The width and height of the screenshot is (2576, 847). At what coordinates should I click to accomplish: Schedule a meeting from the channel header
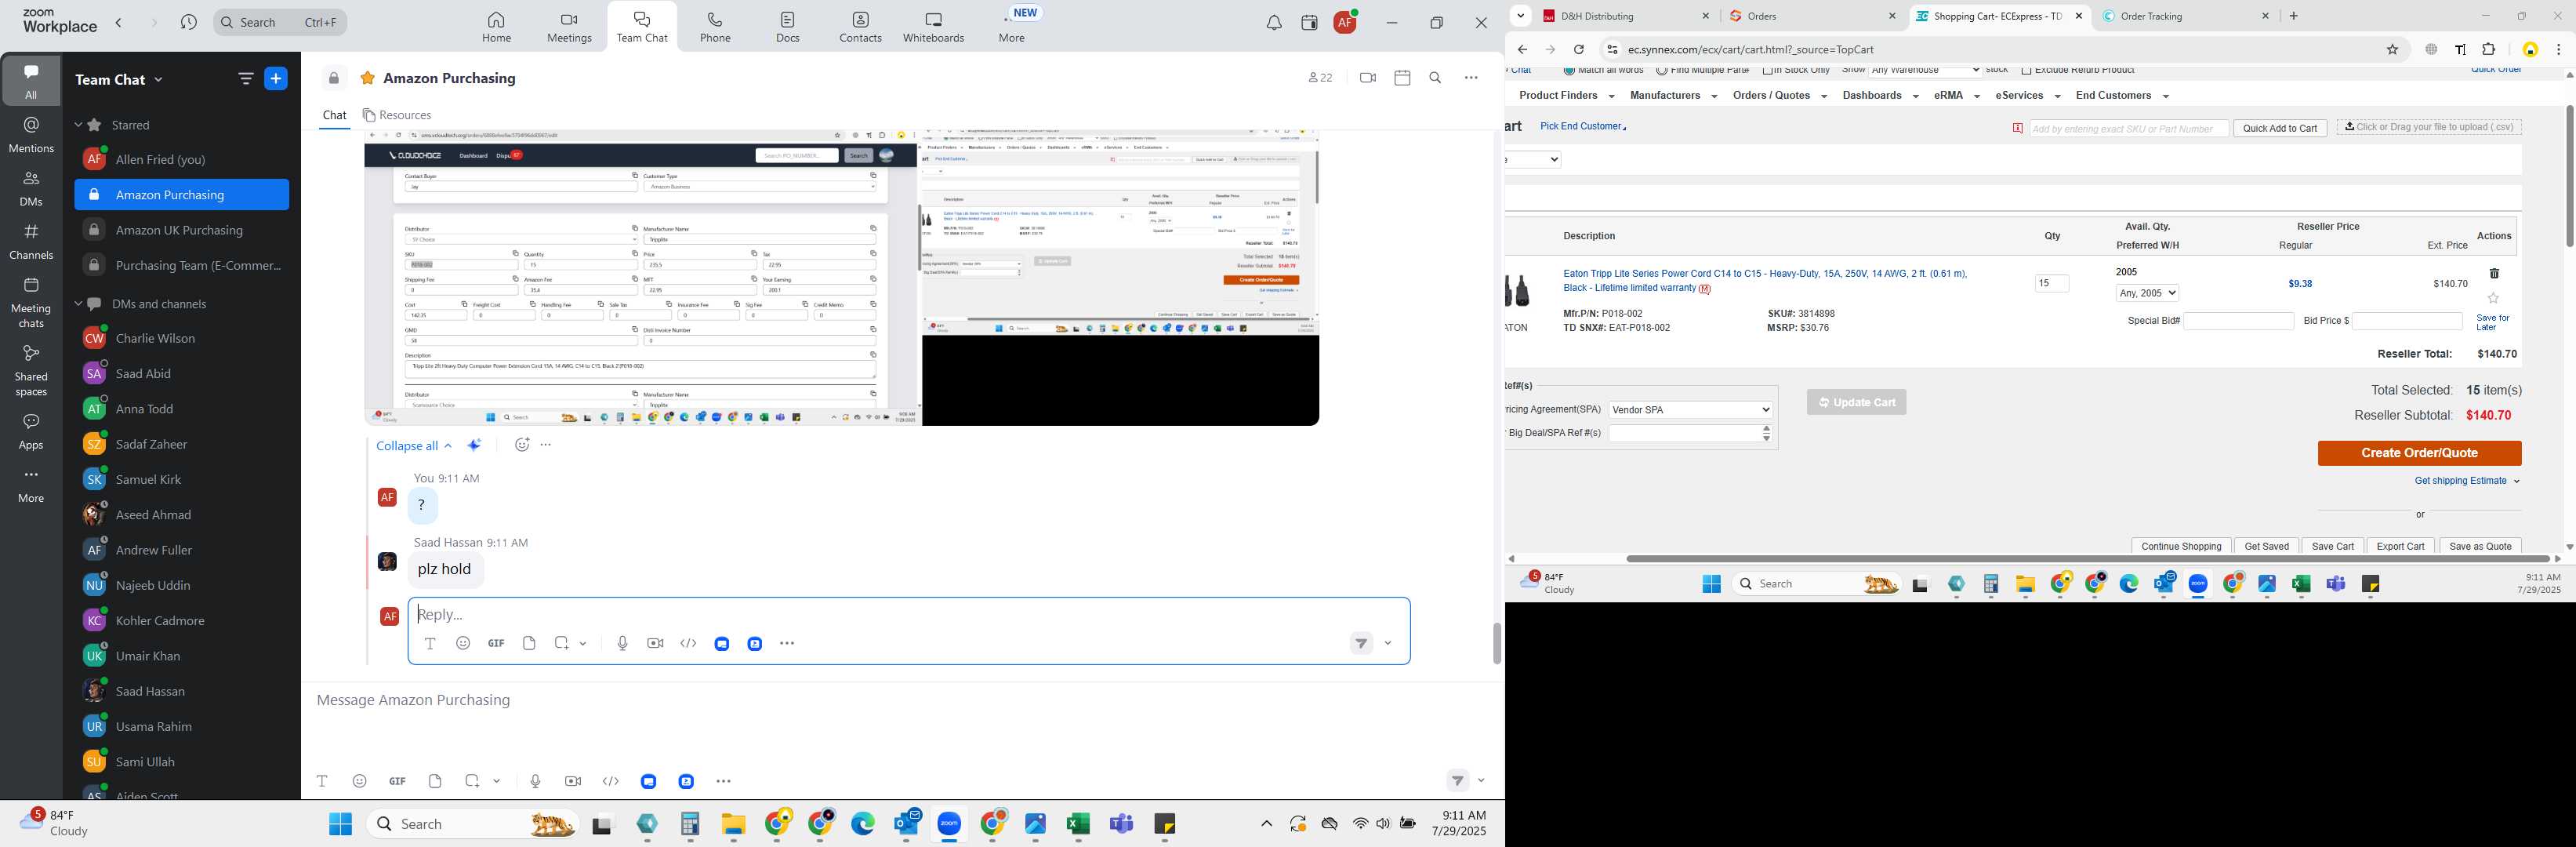coord(1402,78)
